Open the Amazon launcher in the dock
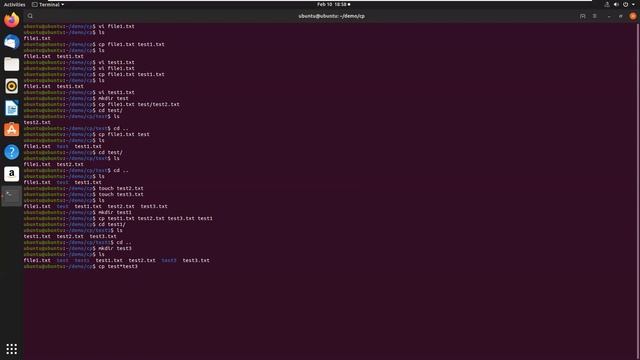The image size is (640, 360). coord(11,174)
